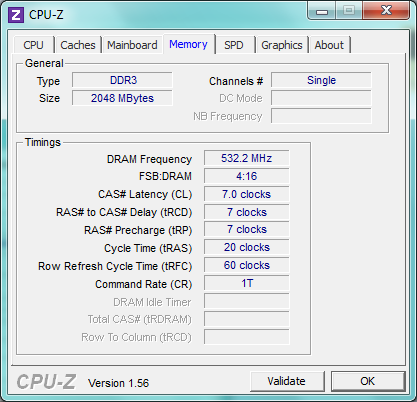Screen dimensions: 417x402
Task: Click the empty Row To Column field
Action: pyautogui.click(x=247, y=337)
